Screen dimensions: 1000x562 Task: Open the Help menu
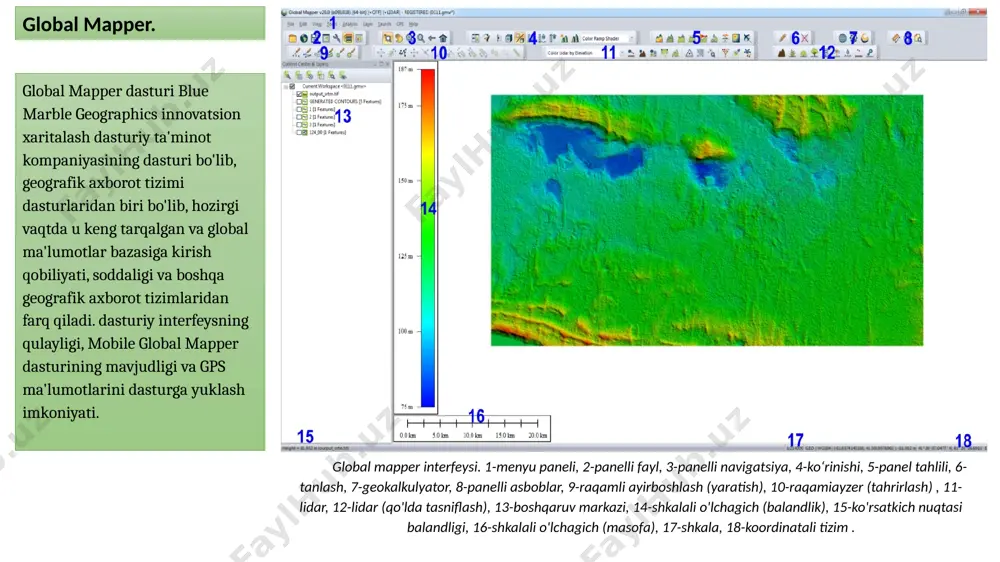[413, 24]
